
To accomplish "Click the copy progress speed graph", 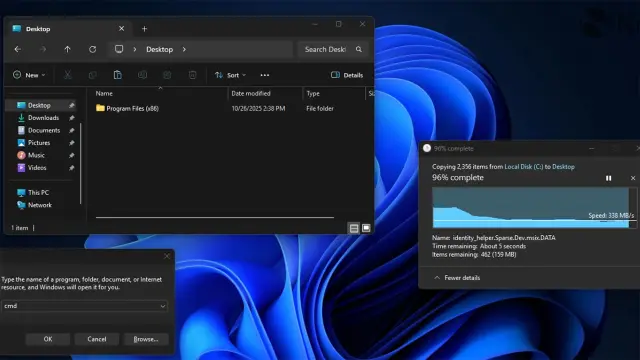I will (x=534, y=208).
